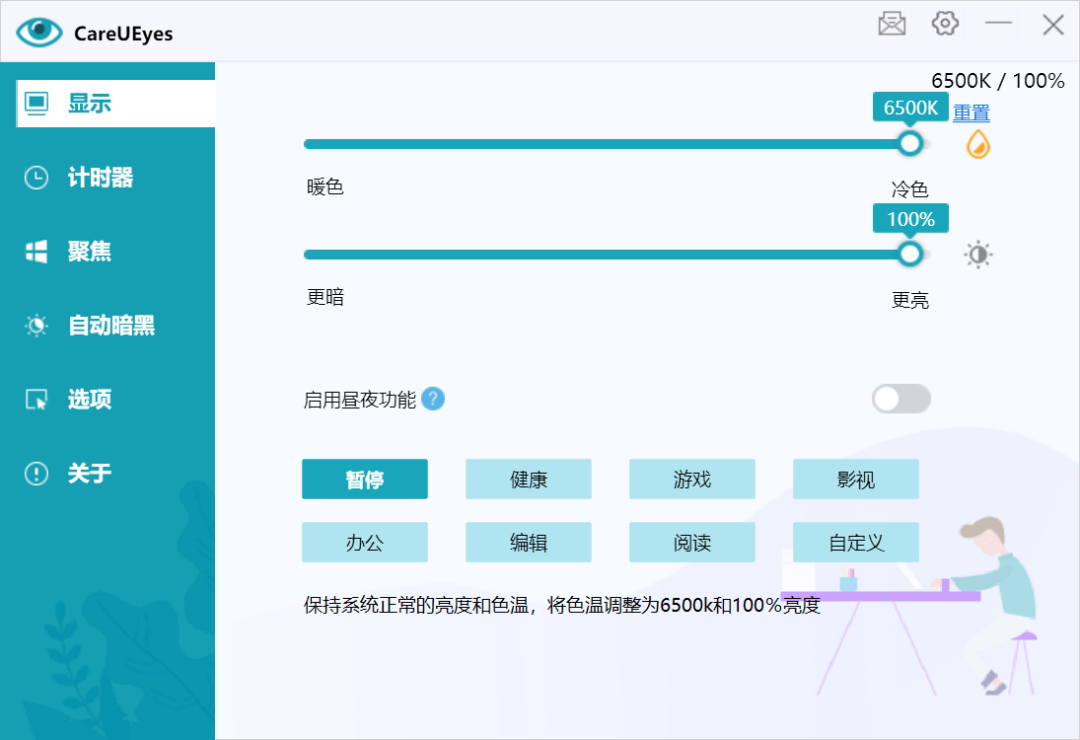Click the feedback envelope icon
The image size is (1080, 740).
(x=892, y=23)
